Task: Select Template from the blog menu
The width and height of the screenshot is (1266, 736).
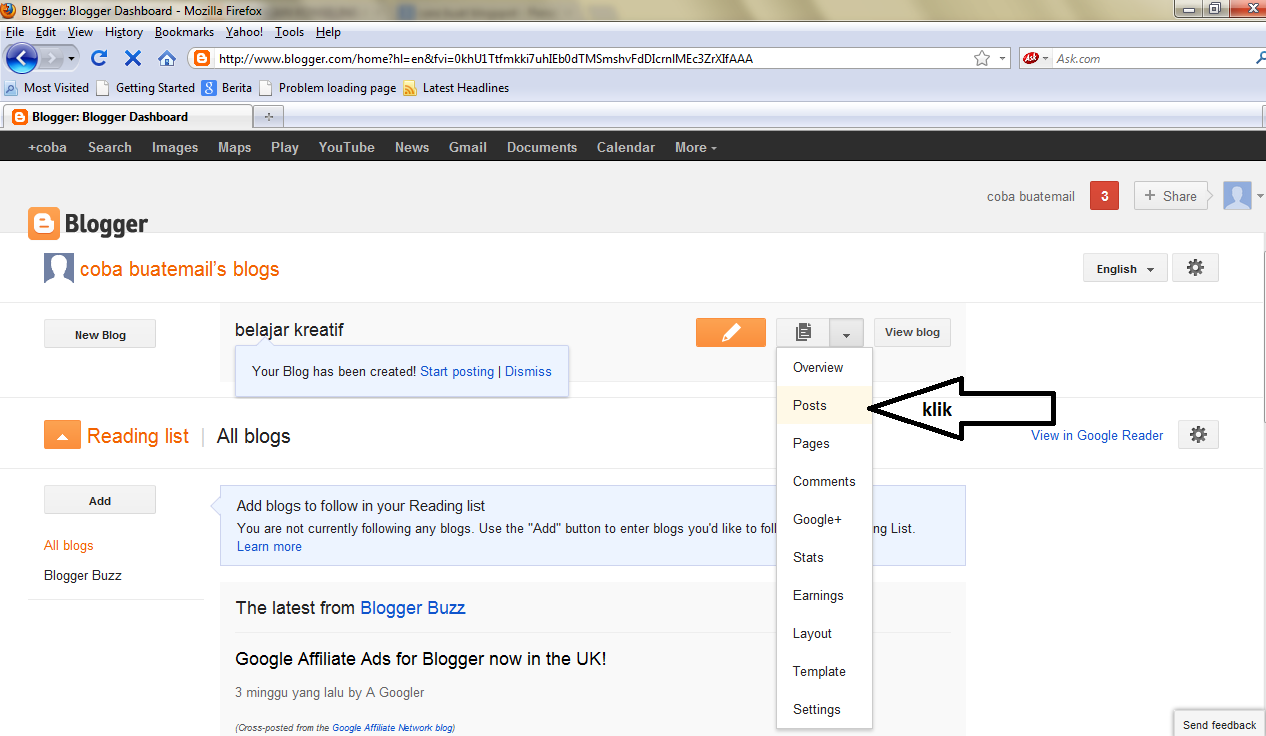Action: tap(825, 671)
